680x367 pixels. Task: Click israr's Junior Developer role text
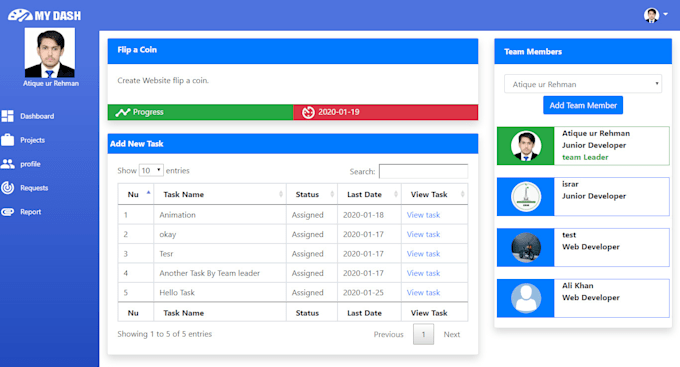point(594,196)
